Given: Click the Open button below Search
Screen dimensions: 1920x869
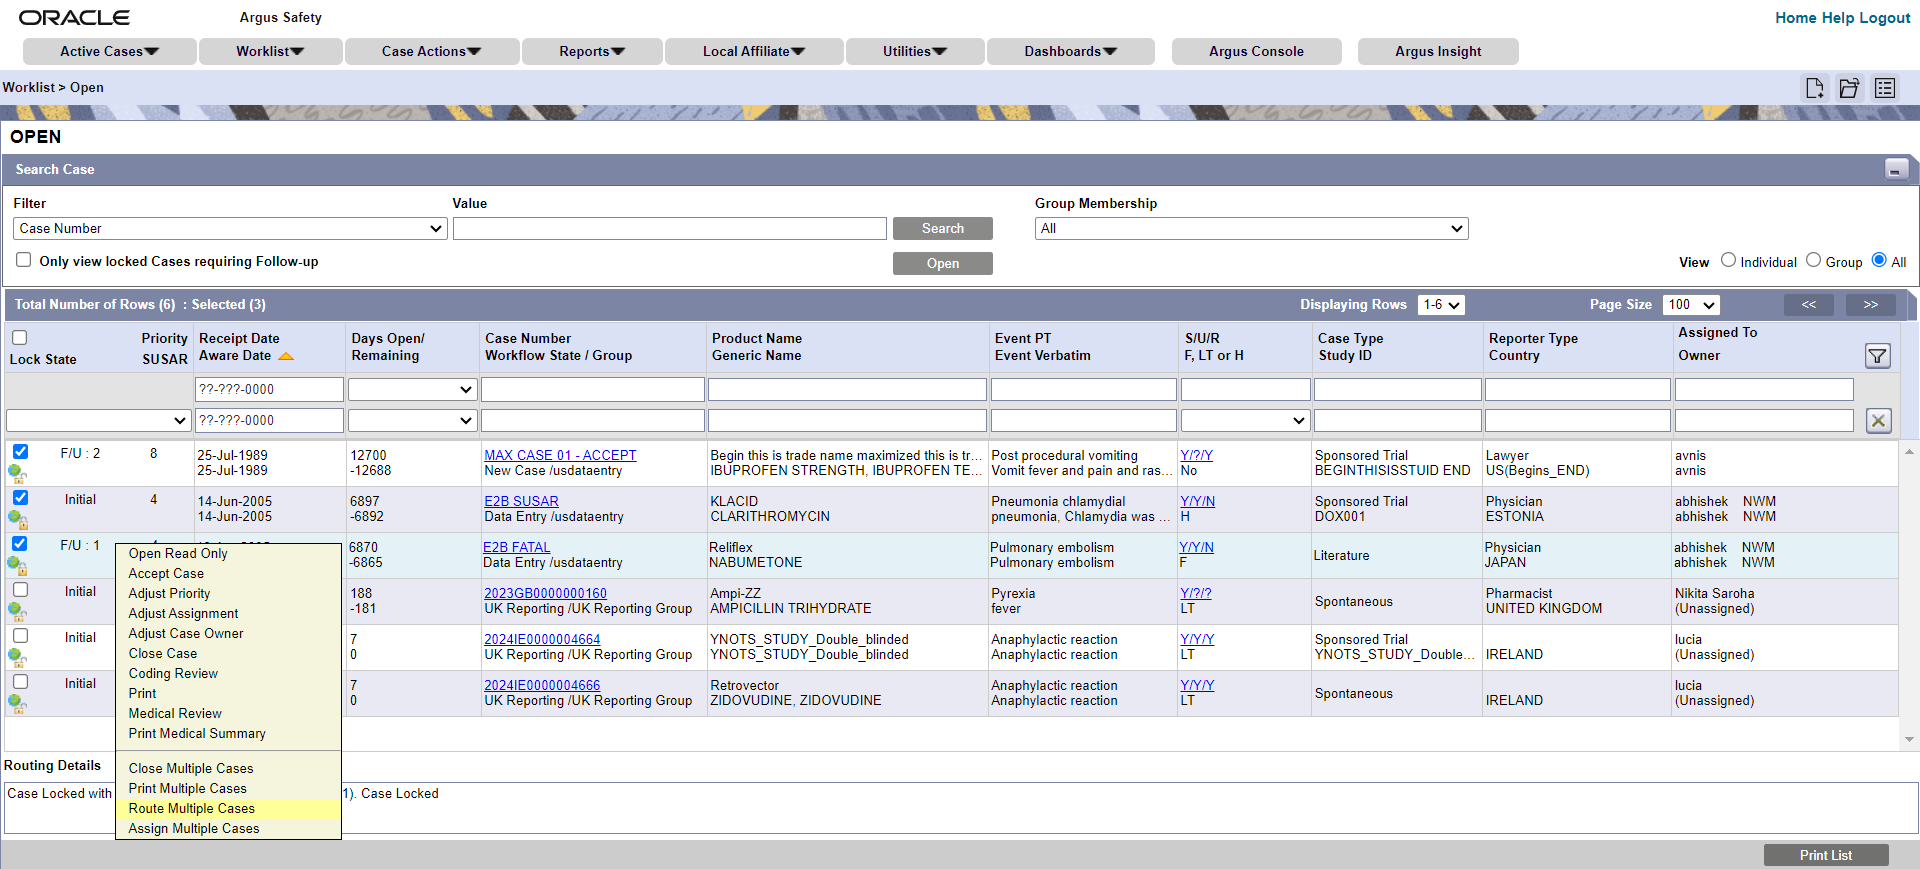Looking at the screenshot, I should pyautogui.click(x=943, y=264).
